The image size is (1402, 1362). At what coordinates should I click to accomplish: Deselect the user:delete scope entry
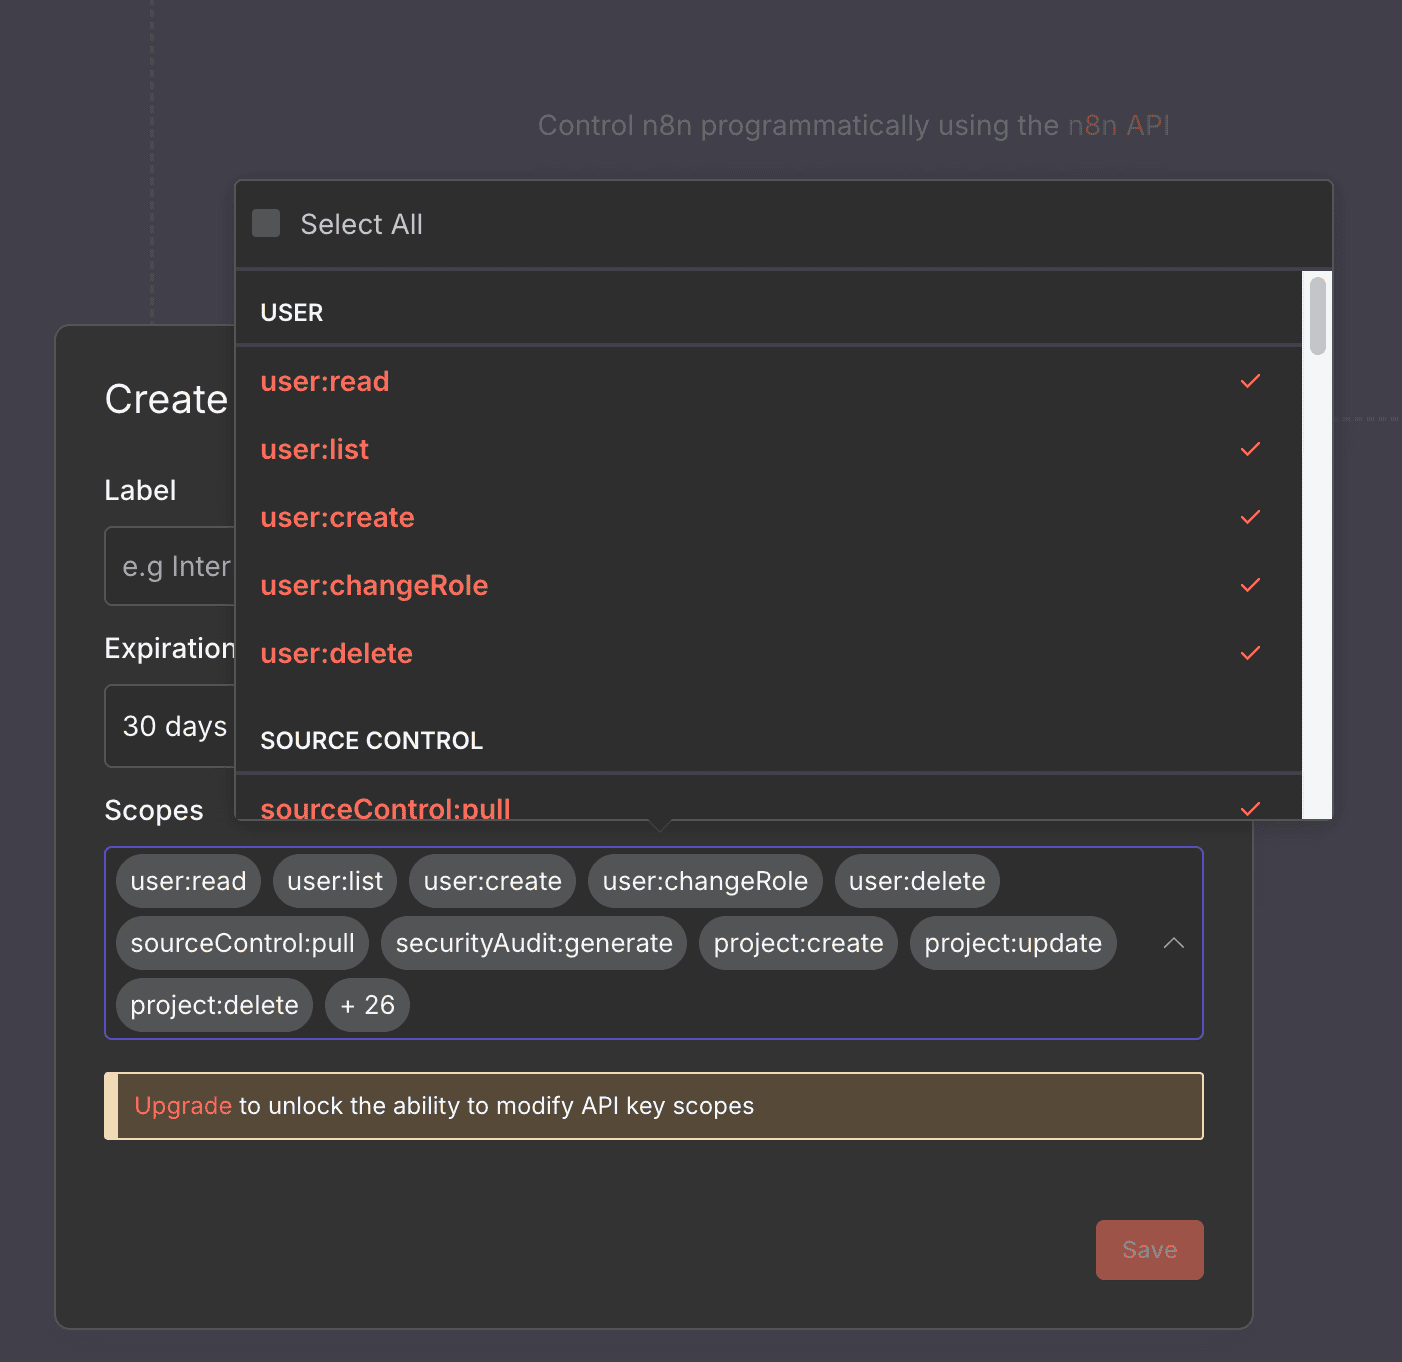[x=336, y=653]
